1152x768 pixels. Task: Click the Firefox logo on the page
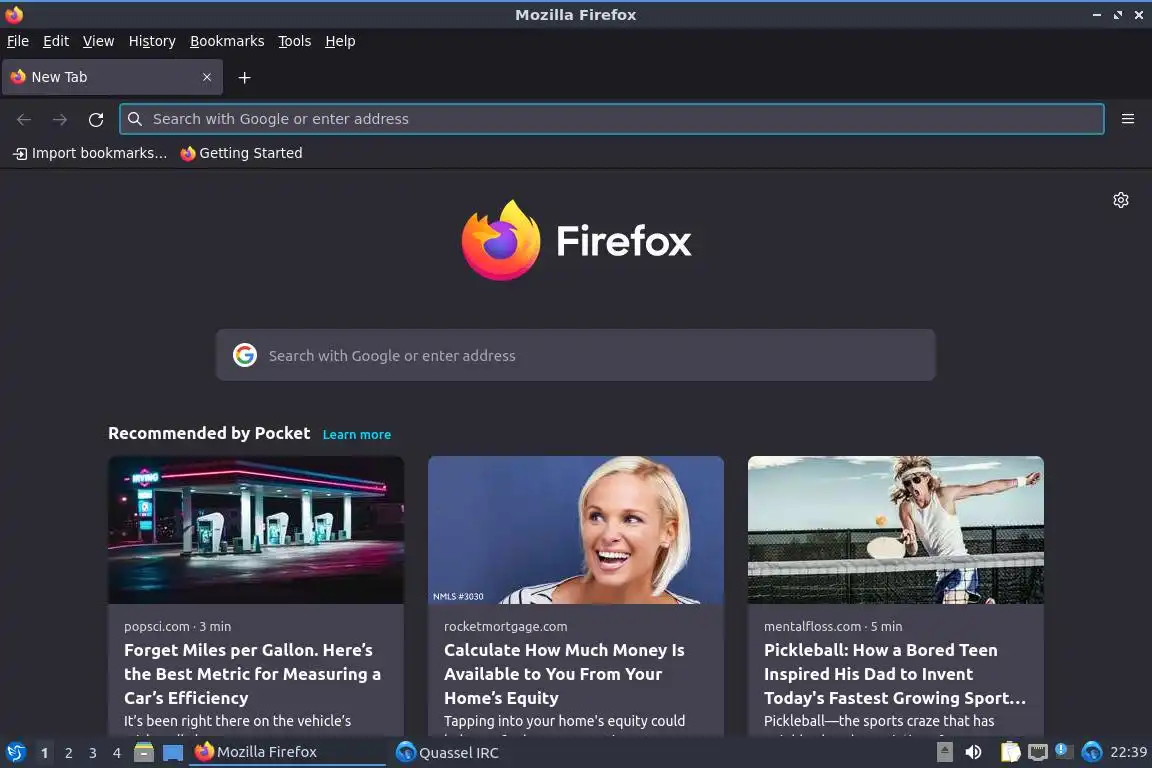coord(576,240)
